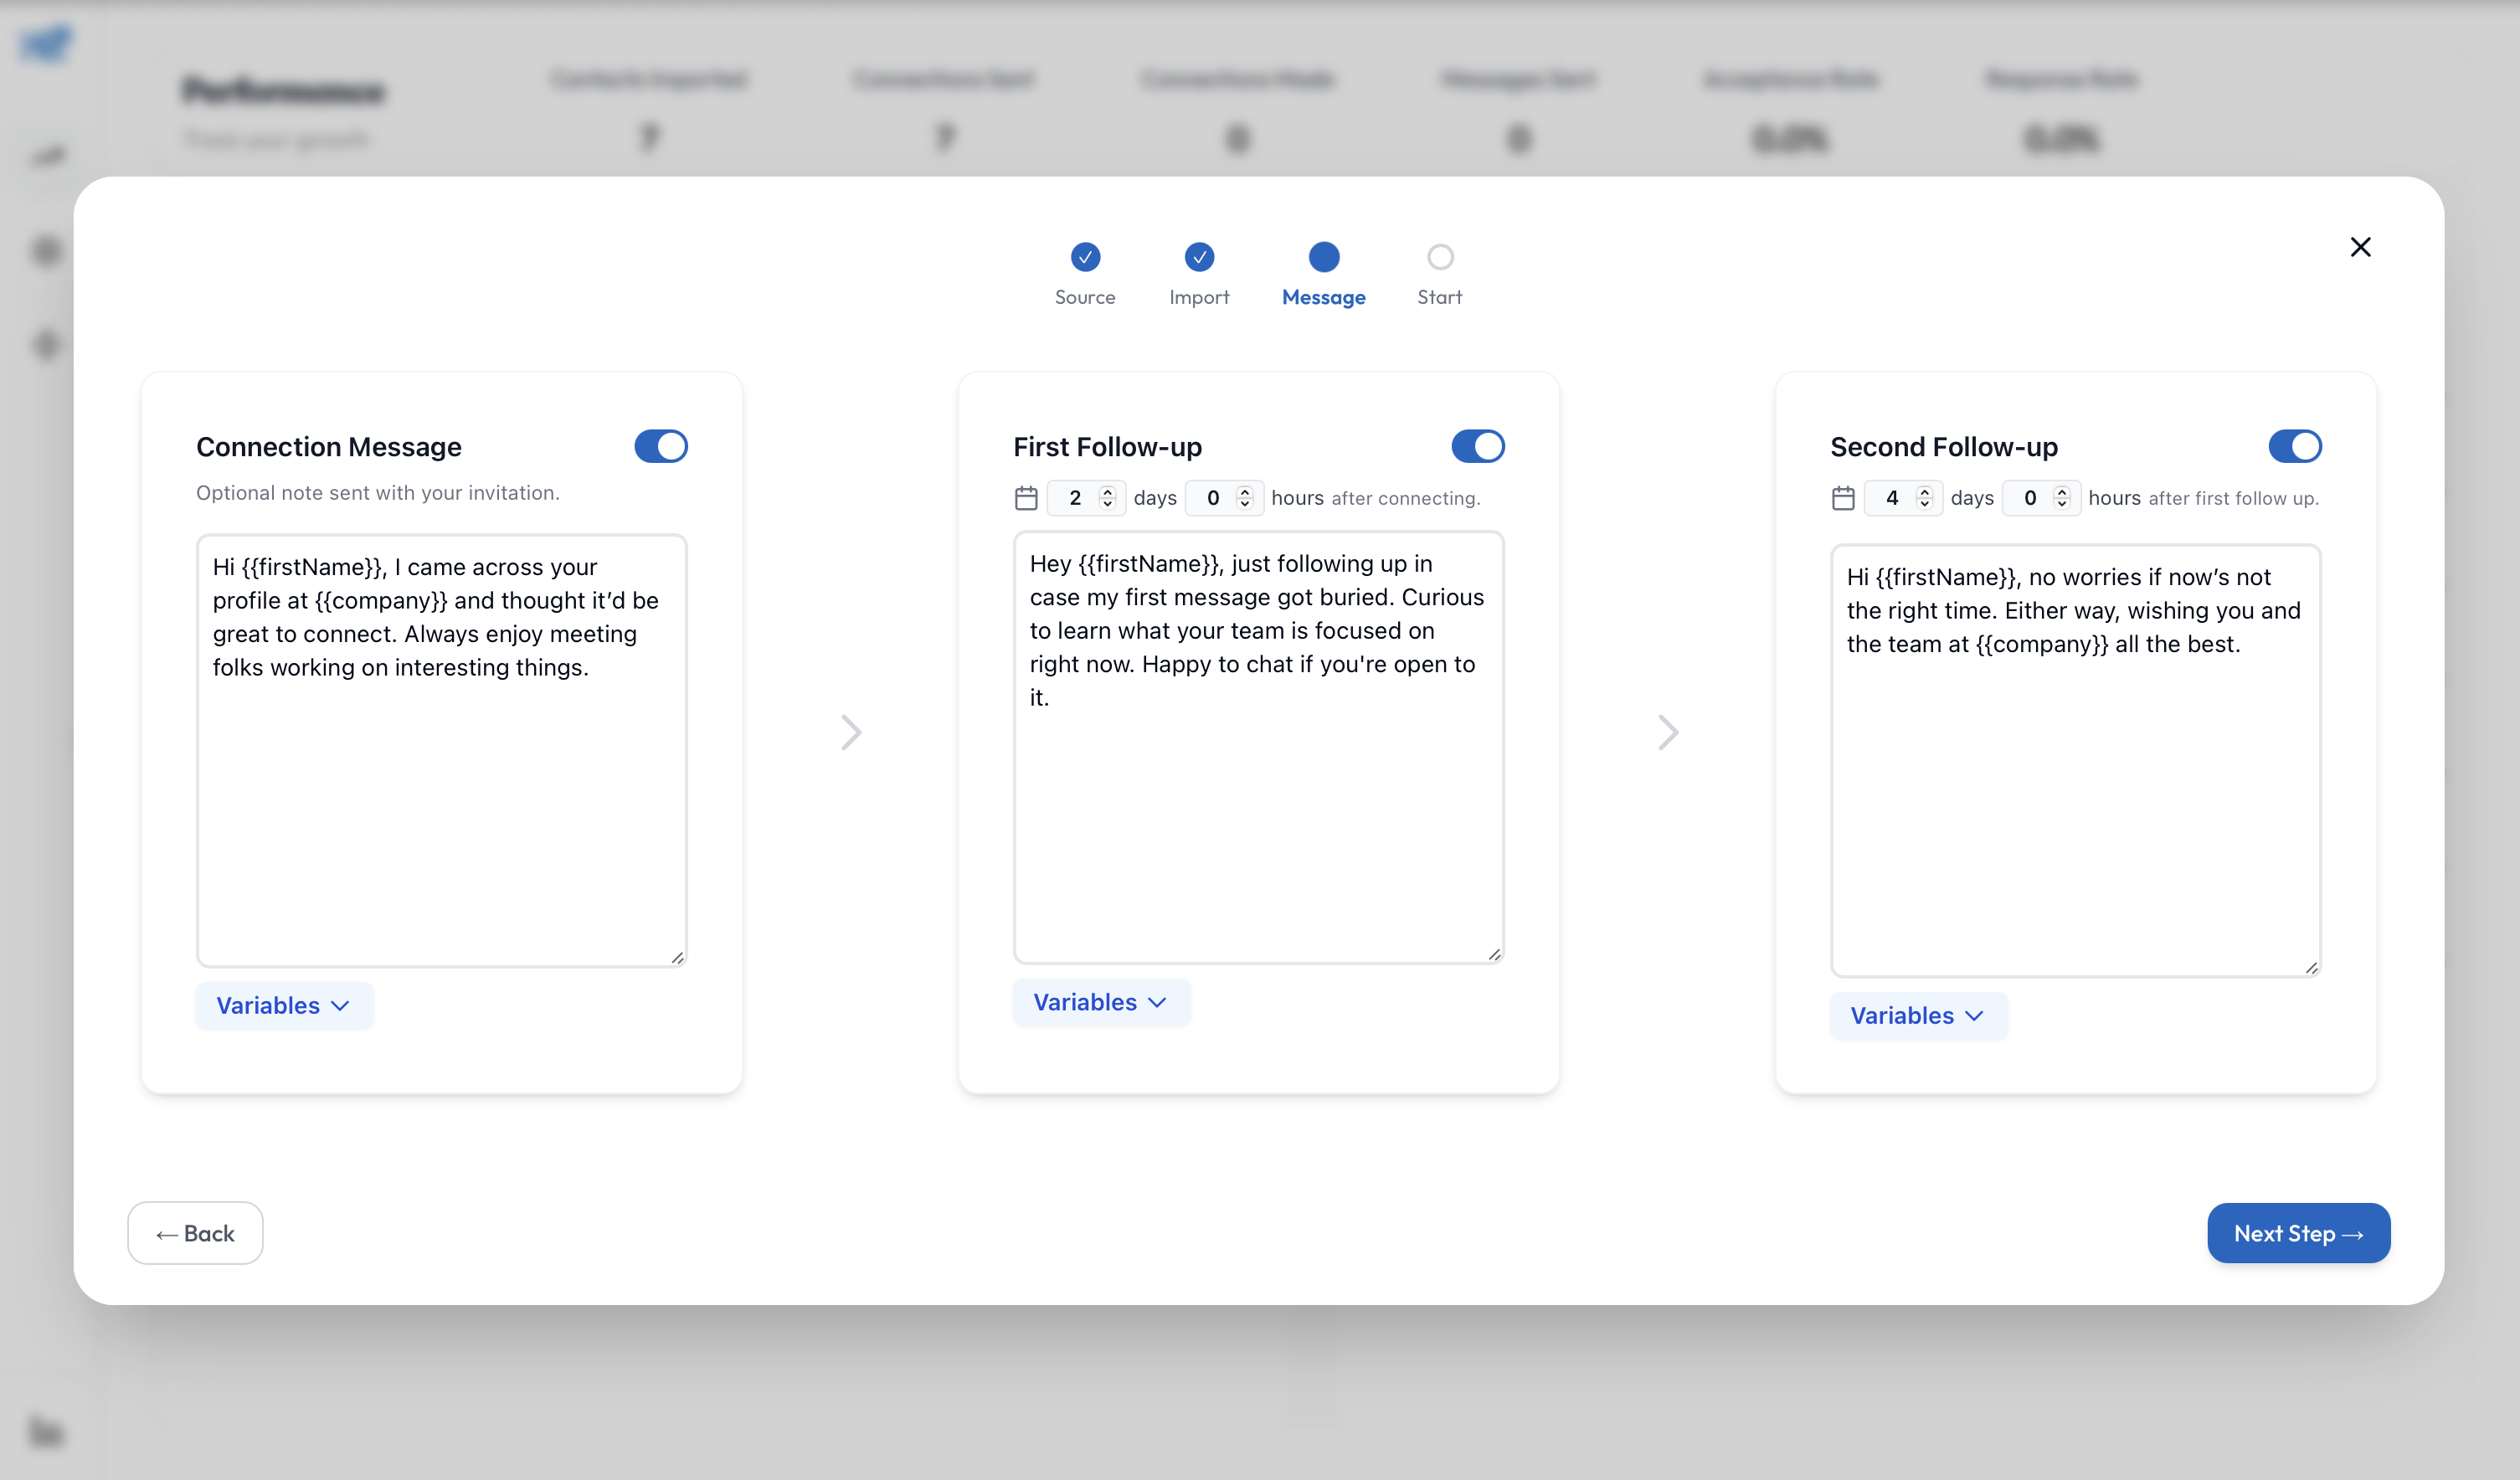Switch off the Second Follow-up toggle
The height and width of the screenshot is (1480, 2520).
pyautogui.click(x=2295, y=446)
